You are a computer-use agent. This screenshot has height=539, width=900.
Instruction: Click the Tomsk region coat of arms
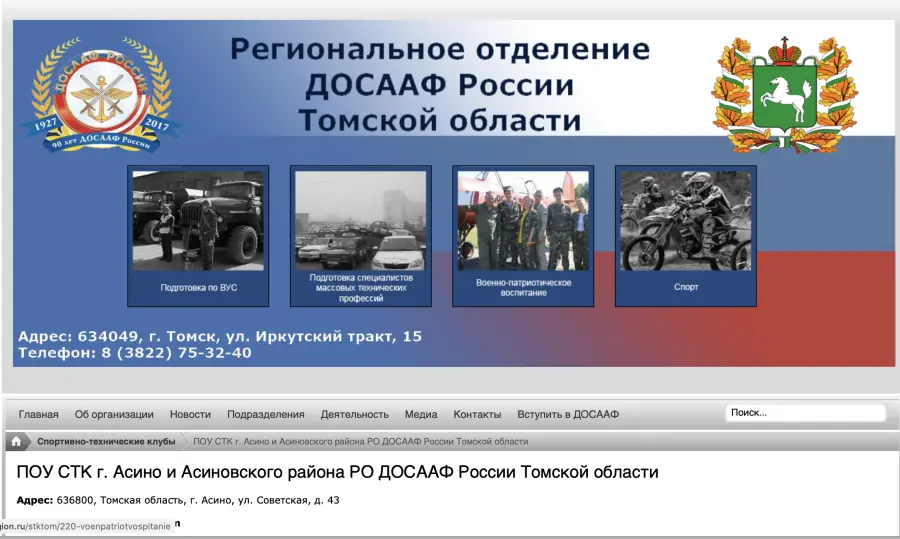pyautogui.click(x=785, y=95)
